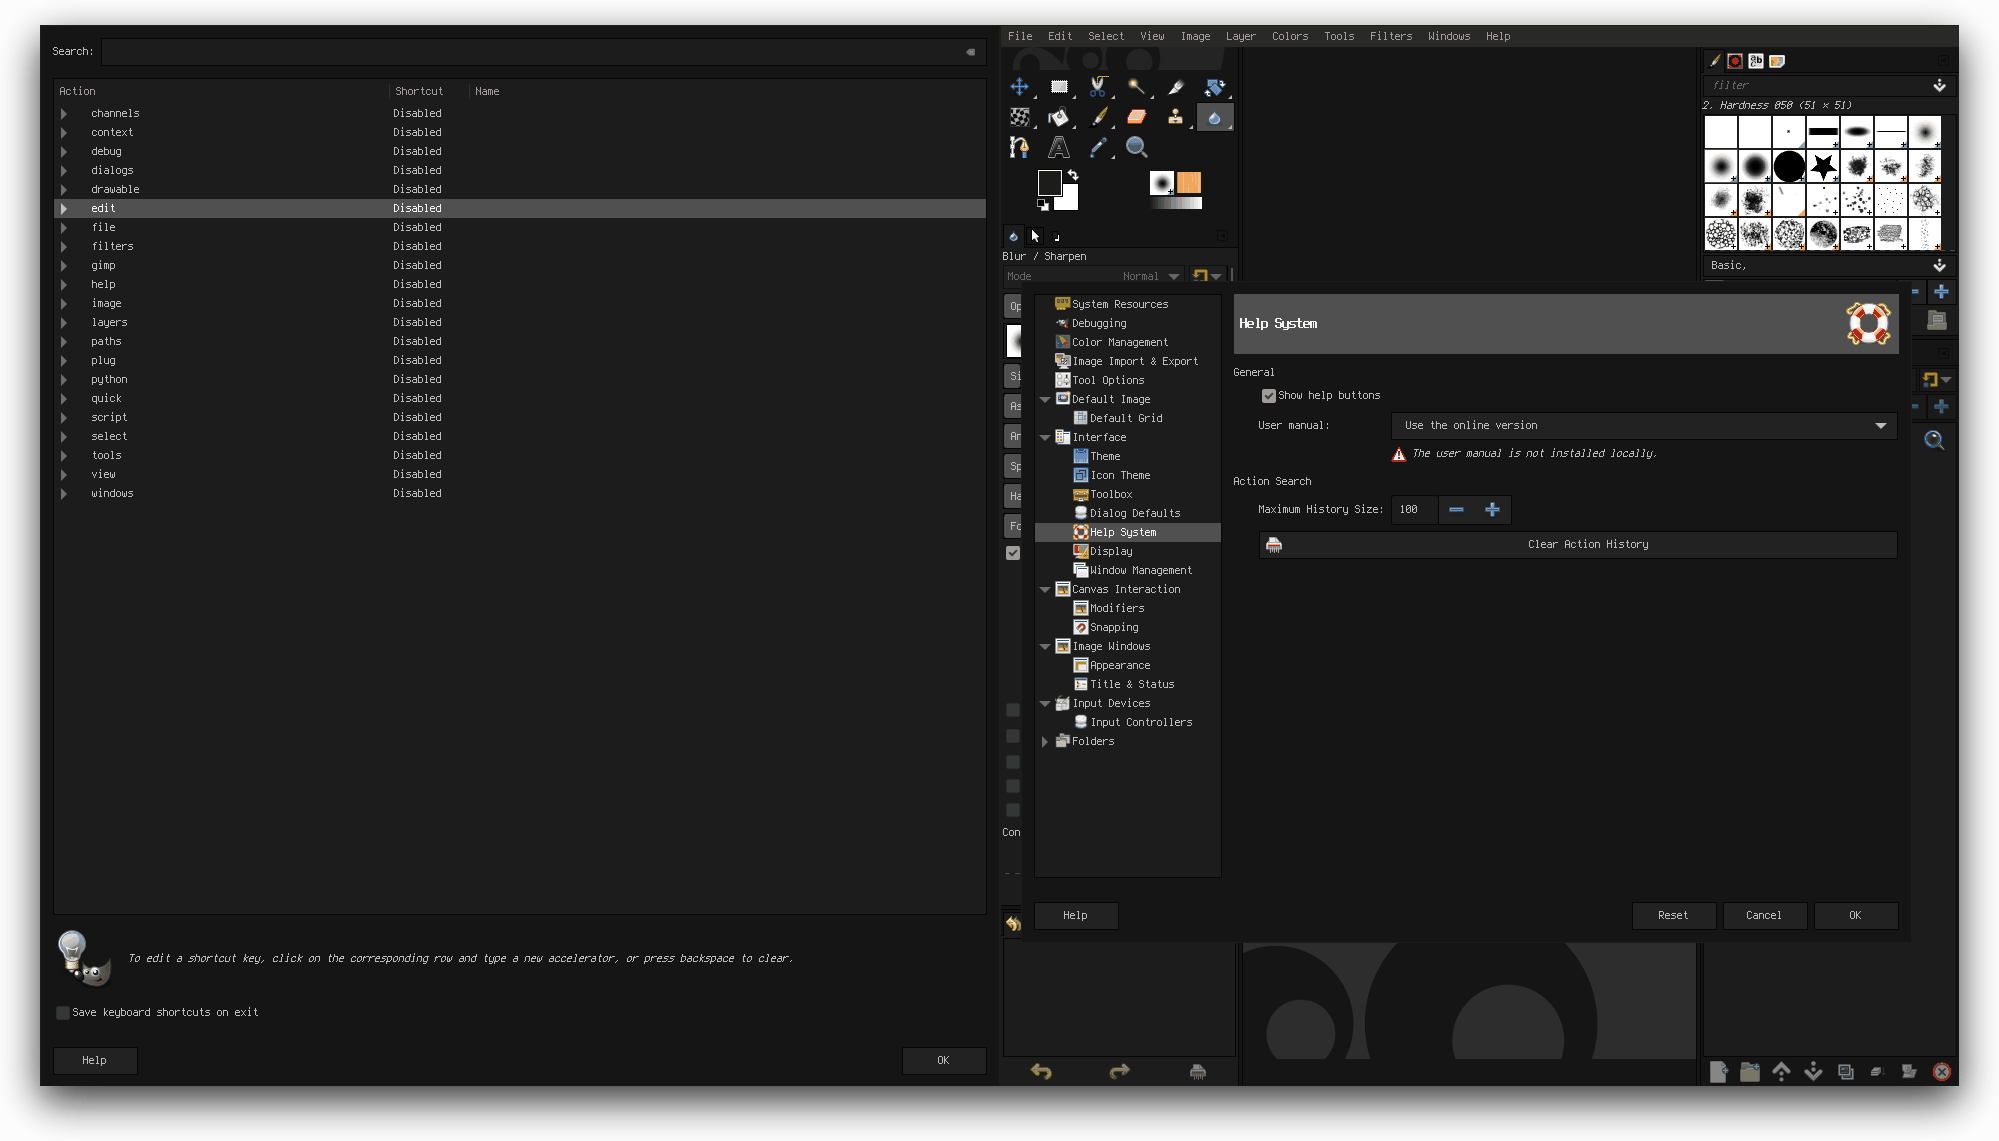This screenshot has width=1999, height=1141.
Task: Click the undo arrow in Undo History
Action: tap(1041, 1071)
